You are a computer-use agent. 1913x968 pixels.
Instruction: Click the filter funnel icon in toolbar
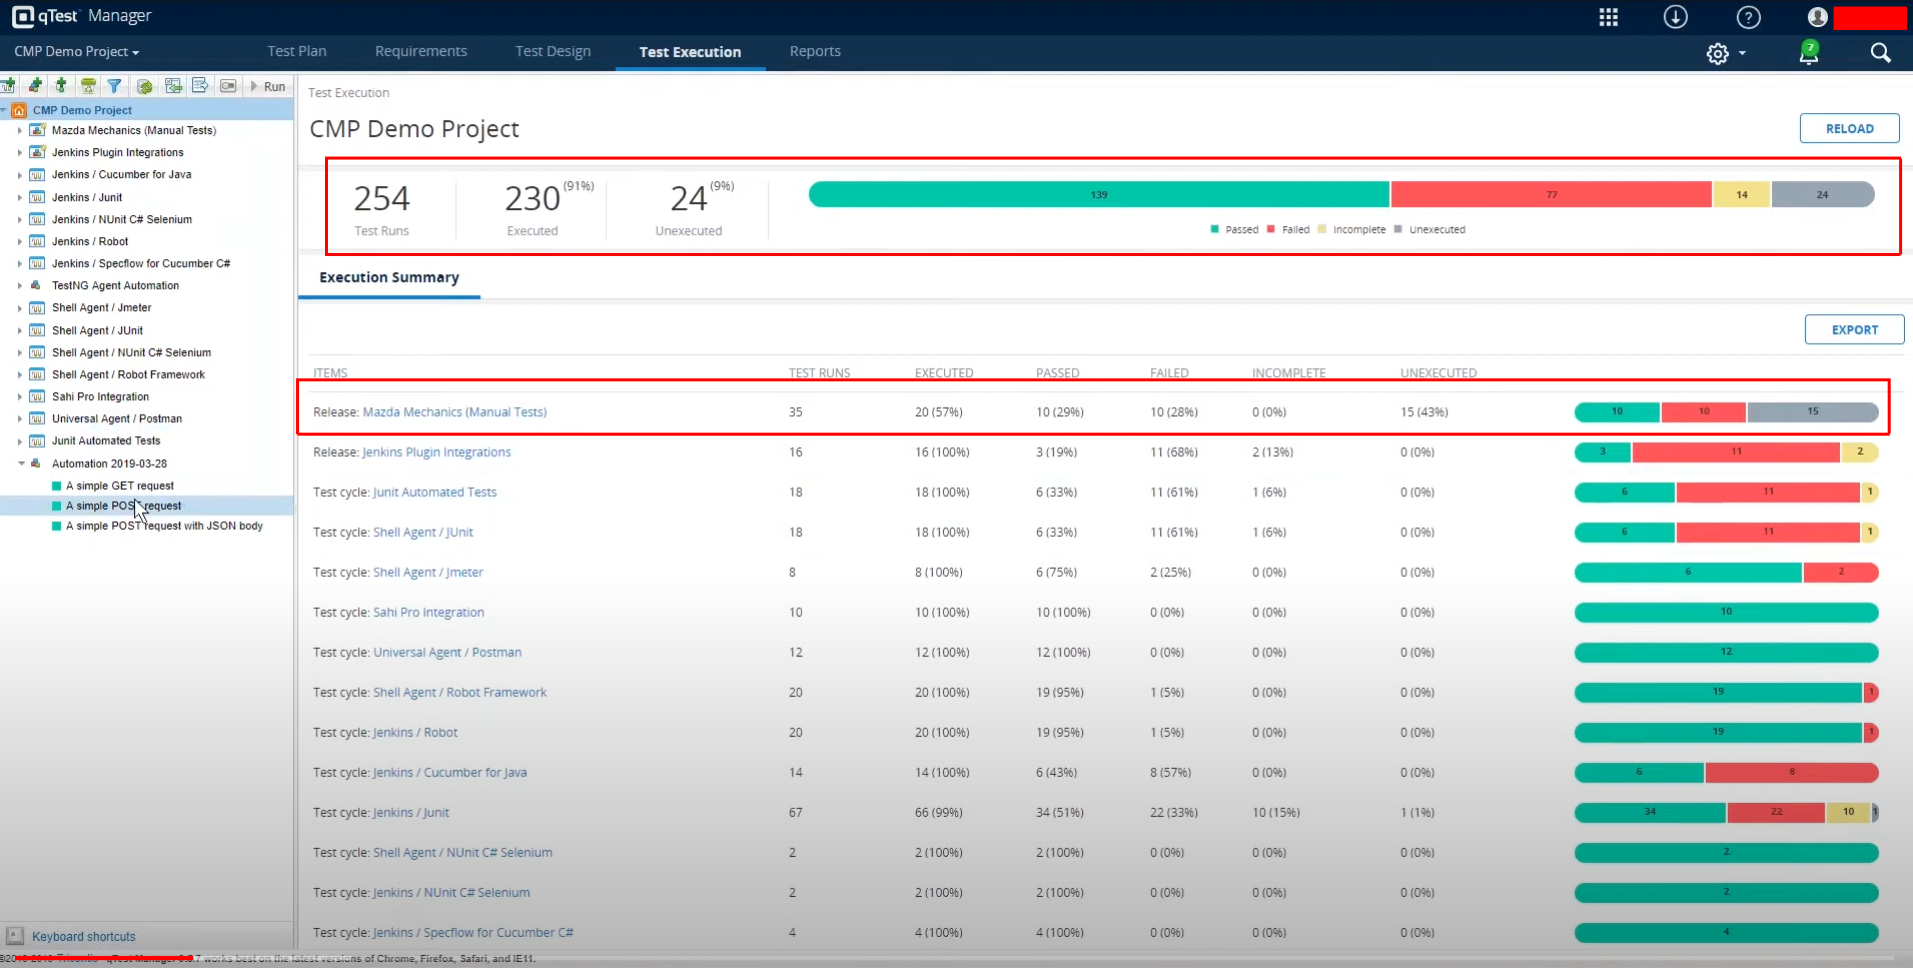pos(114,86)
